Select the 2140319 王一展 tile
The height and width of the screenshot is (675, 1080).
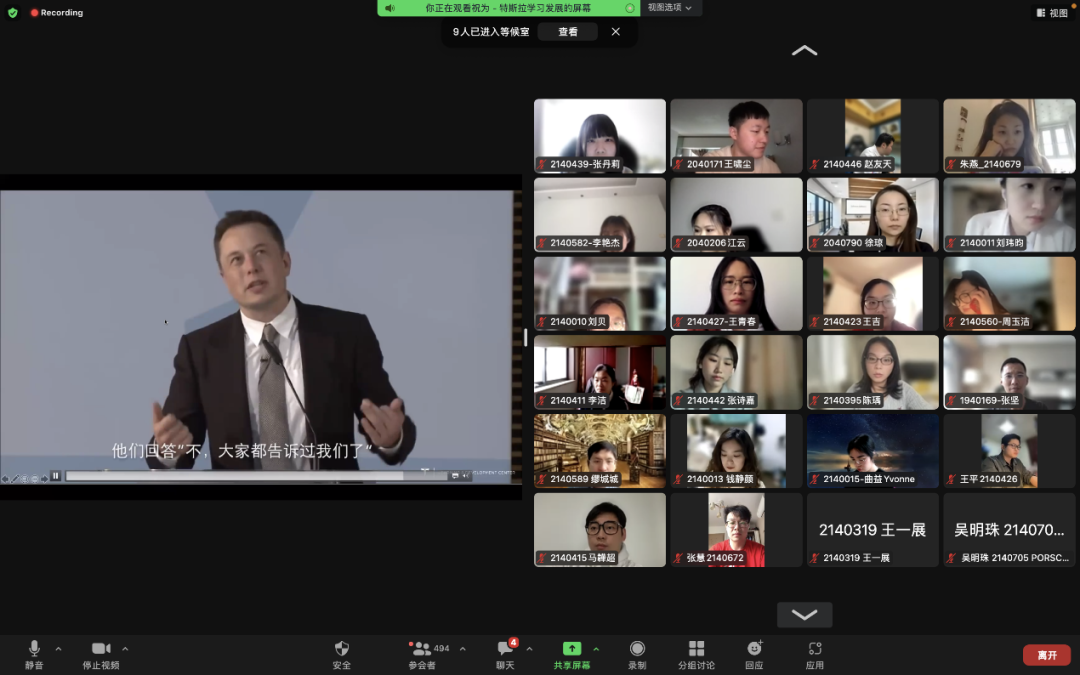873,530
